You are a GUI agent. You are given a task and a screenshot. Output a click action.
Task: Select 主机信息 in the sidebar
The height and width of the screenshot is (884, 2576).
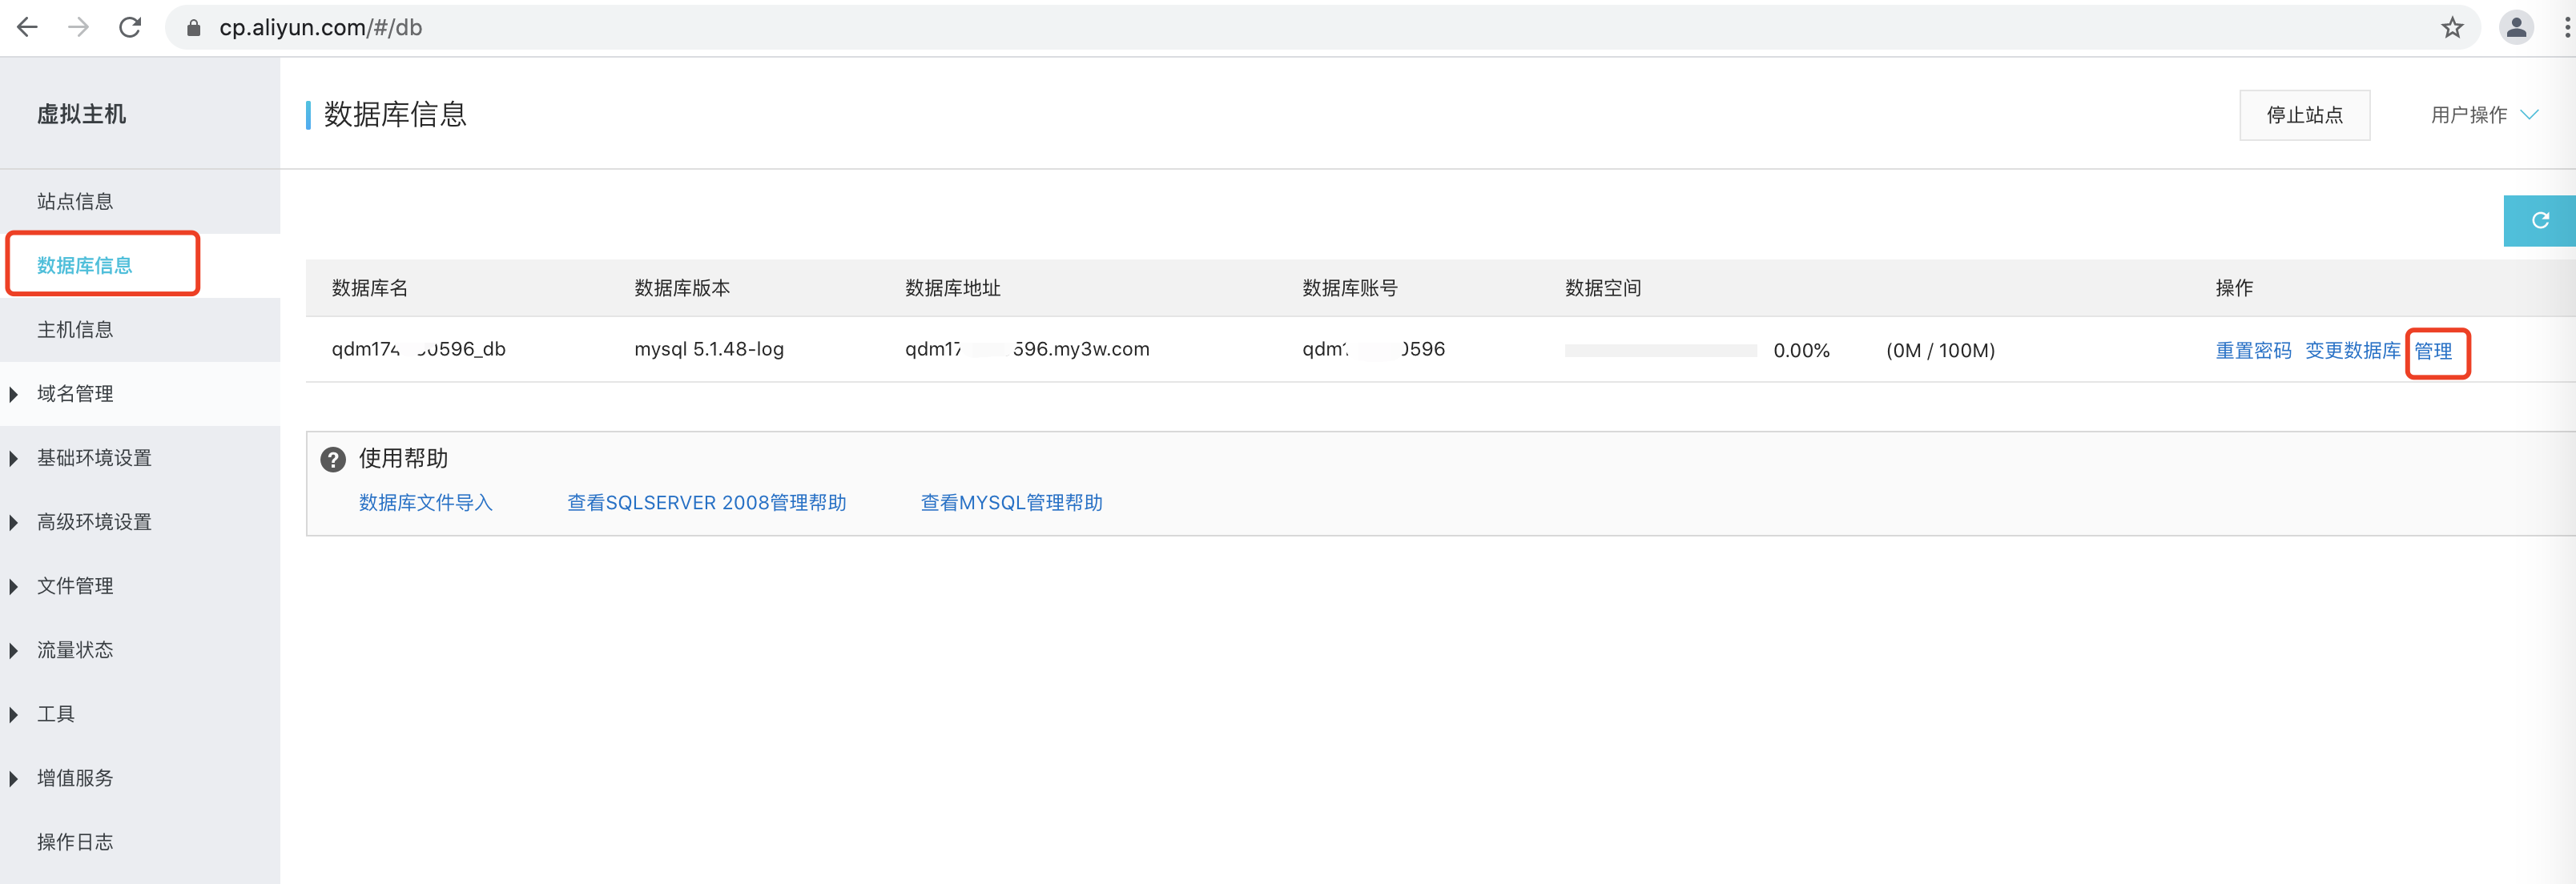(75, 329)
